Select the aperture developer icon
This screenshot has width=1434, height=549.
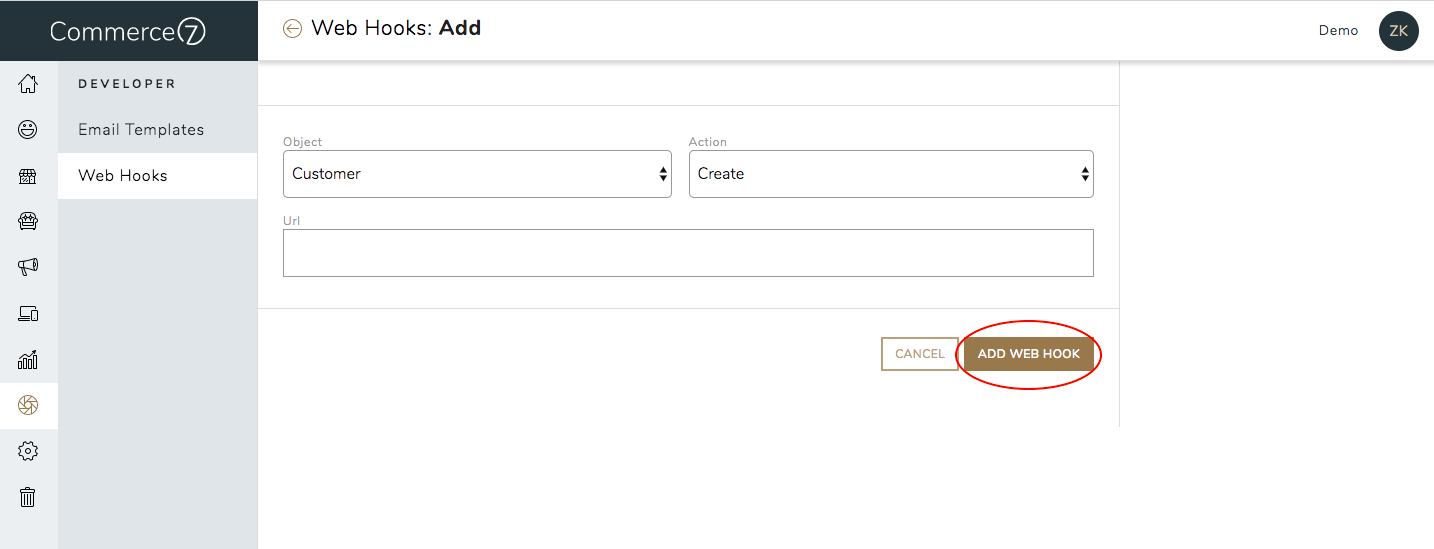(28, 405)
